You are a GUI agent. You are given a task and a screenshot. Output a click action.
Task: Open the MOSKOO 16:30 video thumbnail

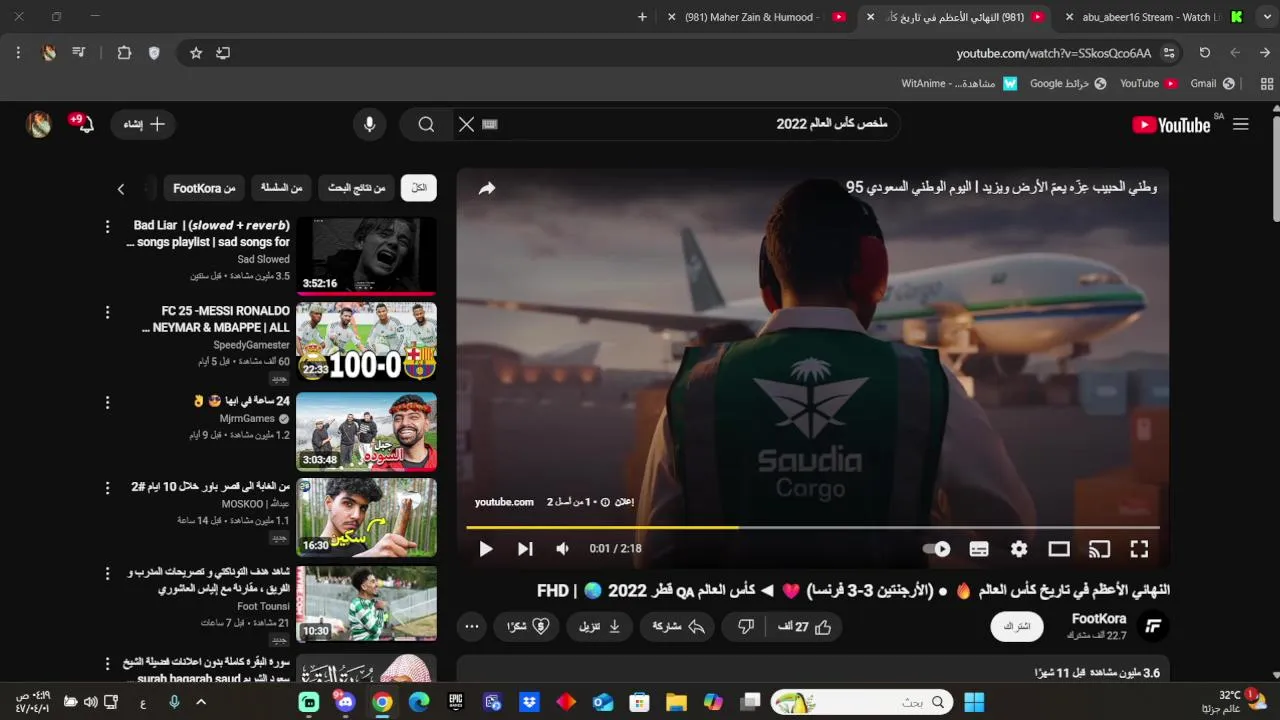pyautogui.click(x=366, y=517)
